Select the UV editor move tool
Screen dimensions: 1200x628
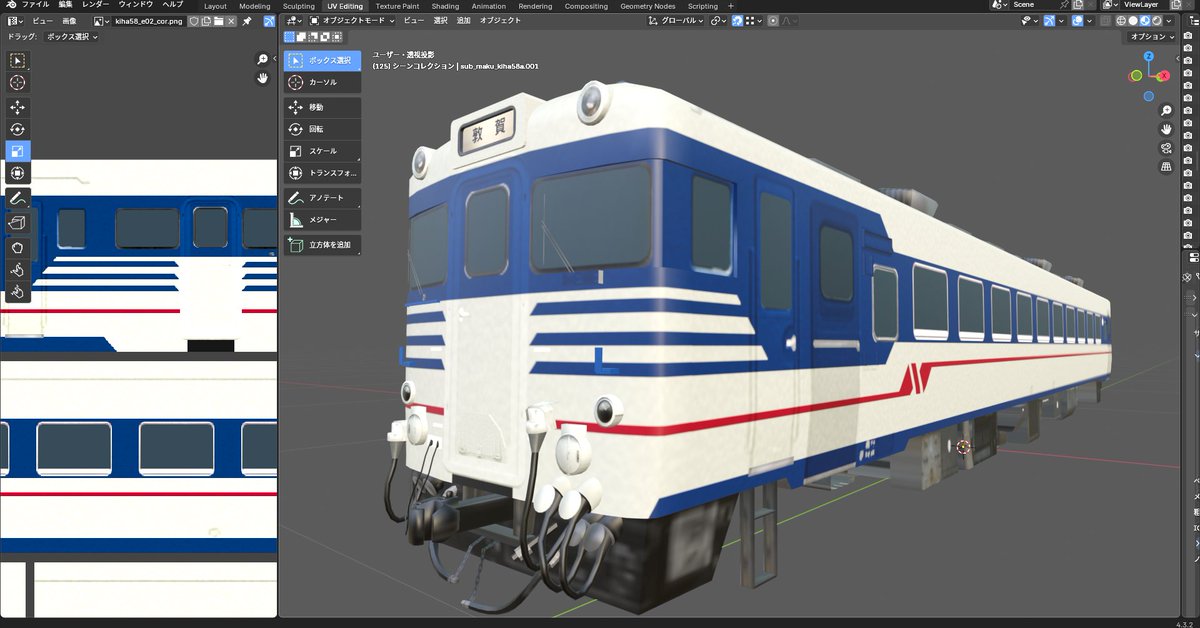pyautogui.click(x=17, y=107)
